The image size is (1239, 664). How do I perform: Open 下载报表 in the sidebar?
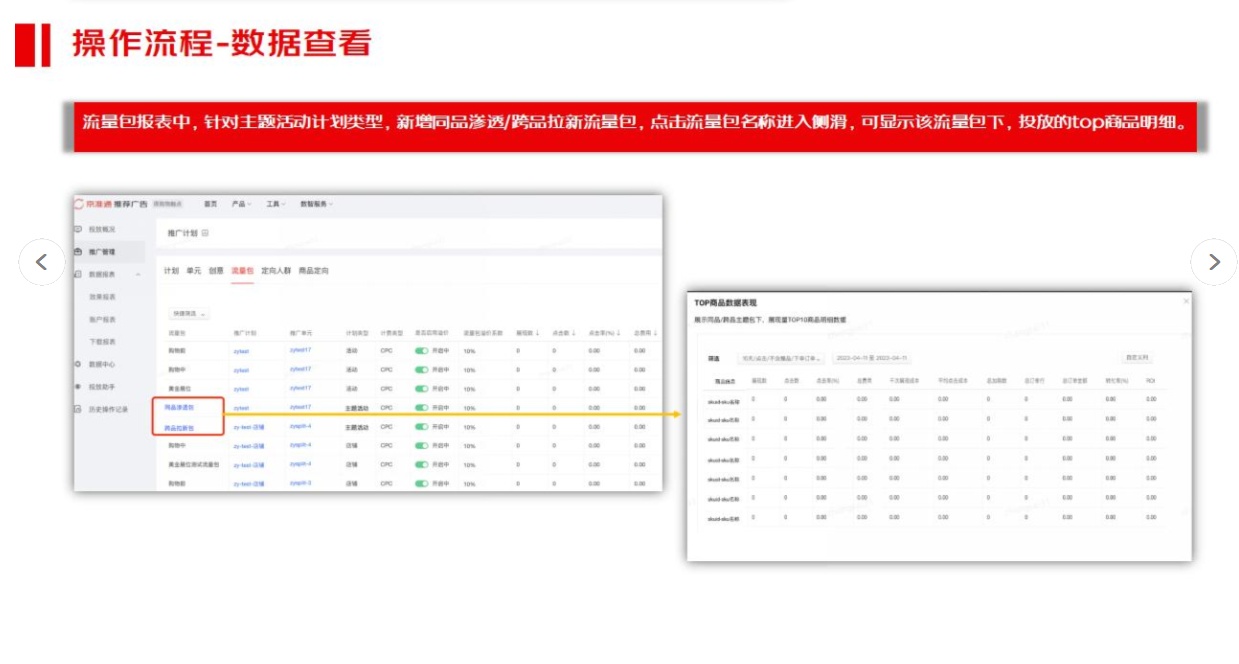pos(103,342)
